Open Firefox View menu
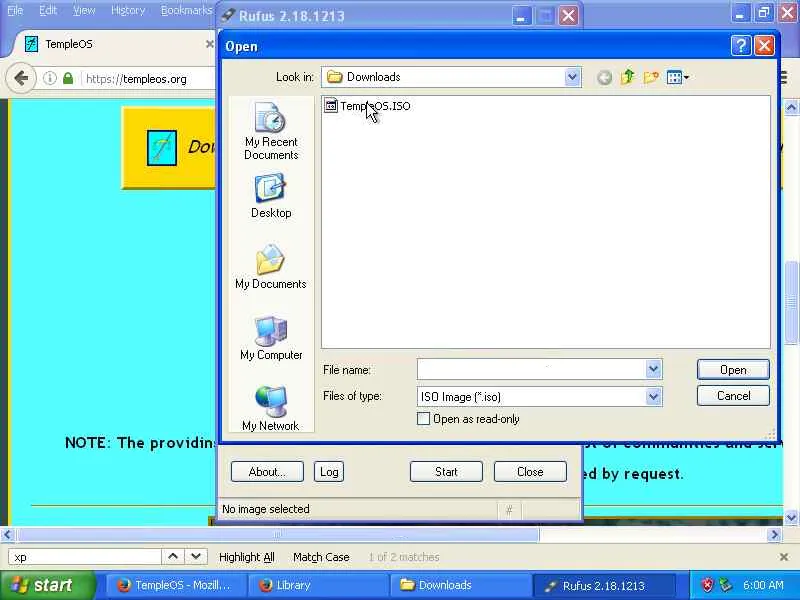 tap(84, 10)
